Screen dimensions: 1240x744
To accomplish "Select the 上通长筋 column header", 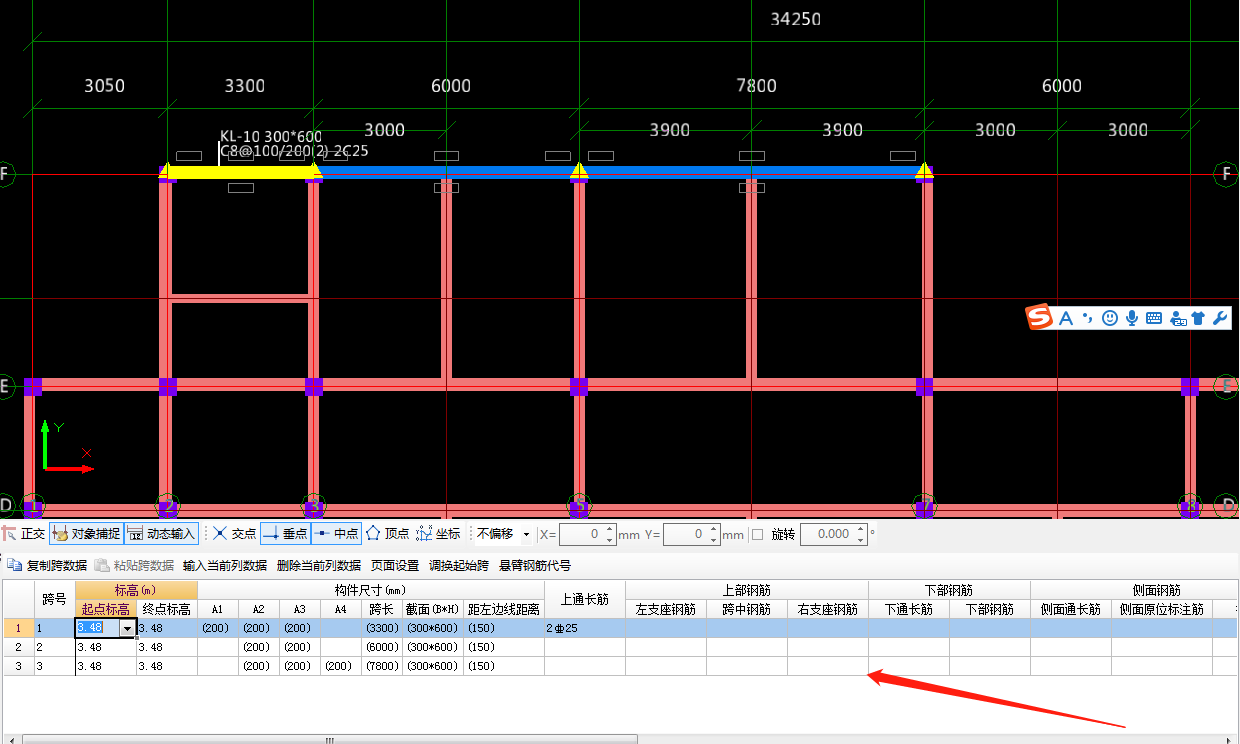I will 585,600.
